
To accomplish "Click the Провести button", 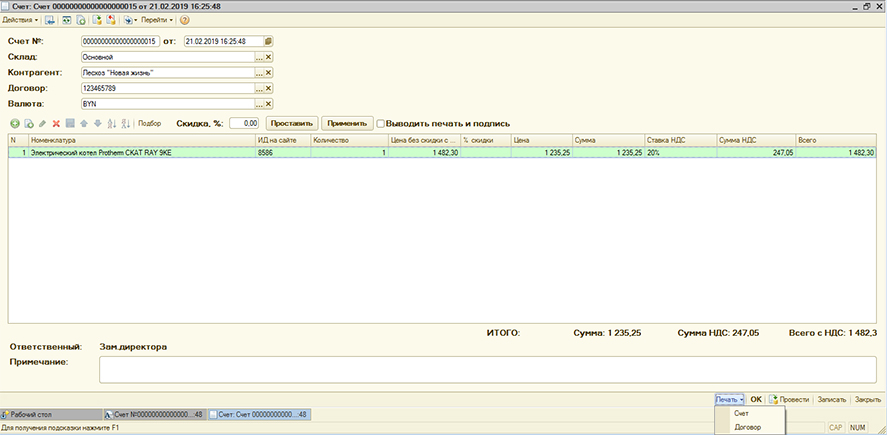I will click(x=788, y=399).
